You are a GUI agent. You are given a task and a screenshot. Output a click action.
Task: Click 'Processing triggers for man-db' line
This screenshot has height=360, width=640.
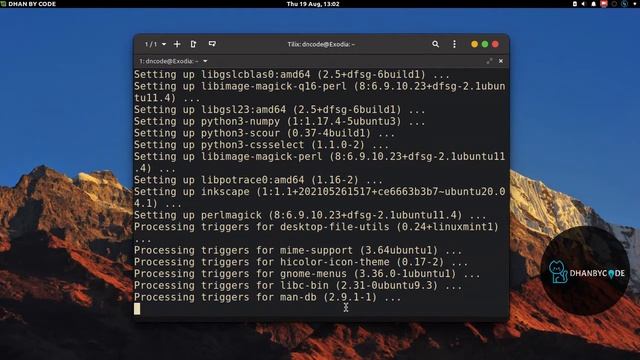point(268,297)
